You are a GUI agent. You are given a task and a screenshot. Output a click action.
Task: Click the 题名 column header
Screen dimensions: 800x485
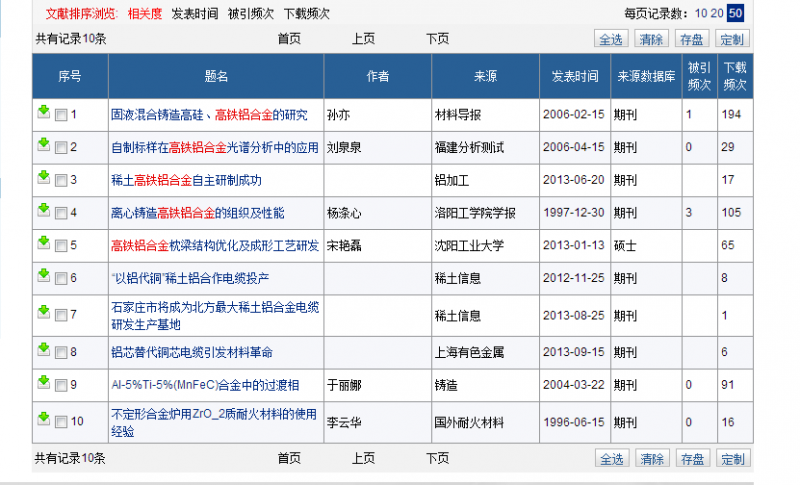click(x=216, y=76)
